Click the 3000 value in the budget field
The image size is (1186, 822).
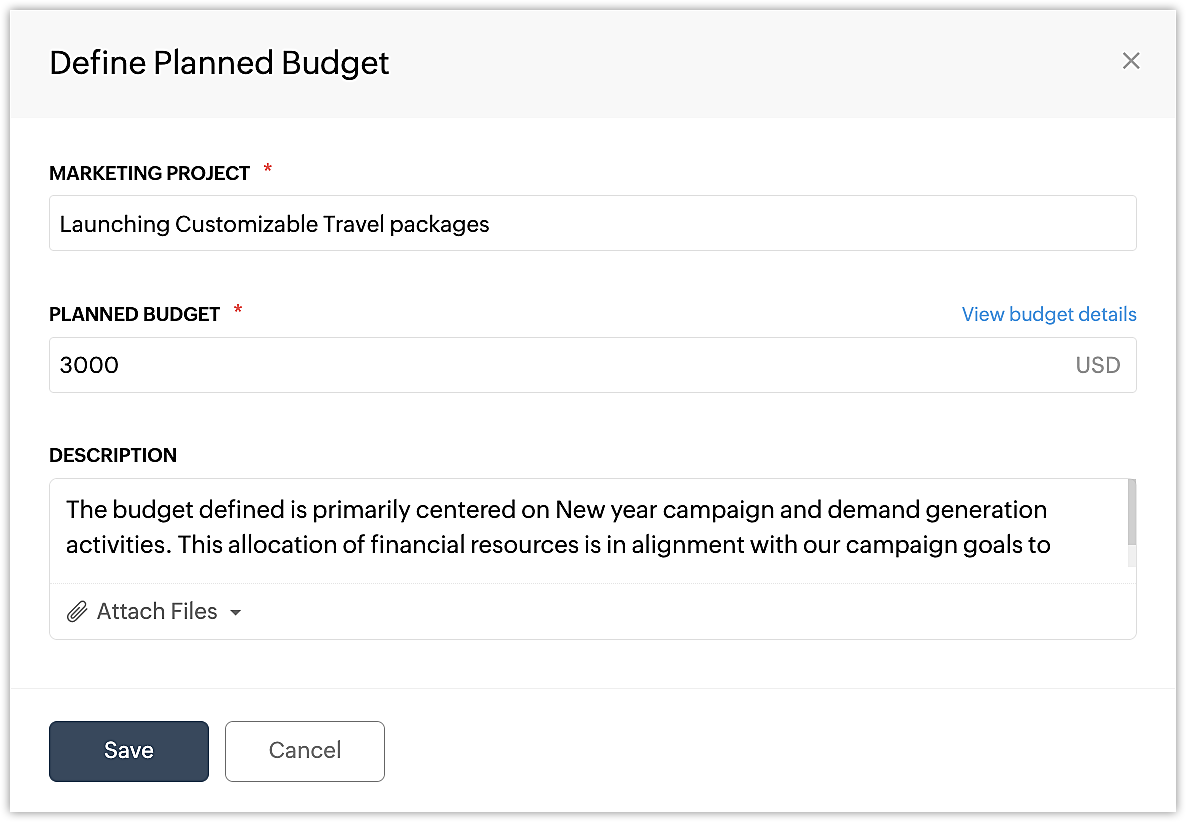click(x=89, y=365)
